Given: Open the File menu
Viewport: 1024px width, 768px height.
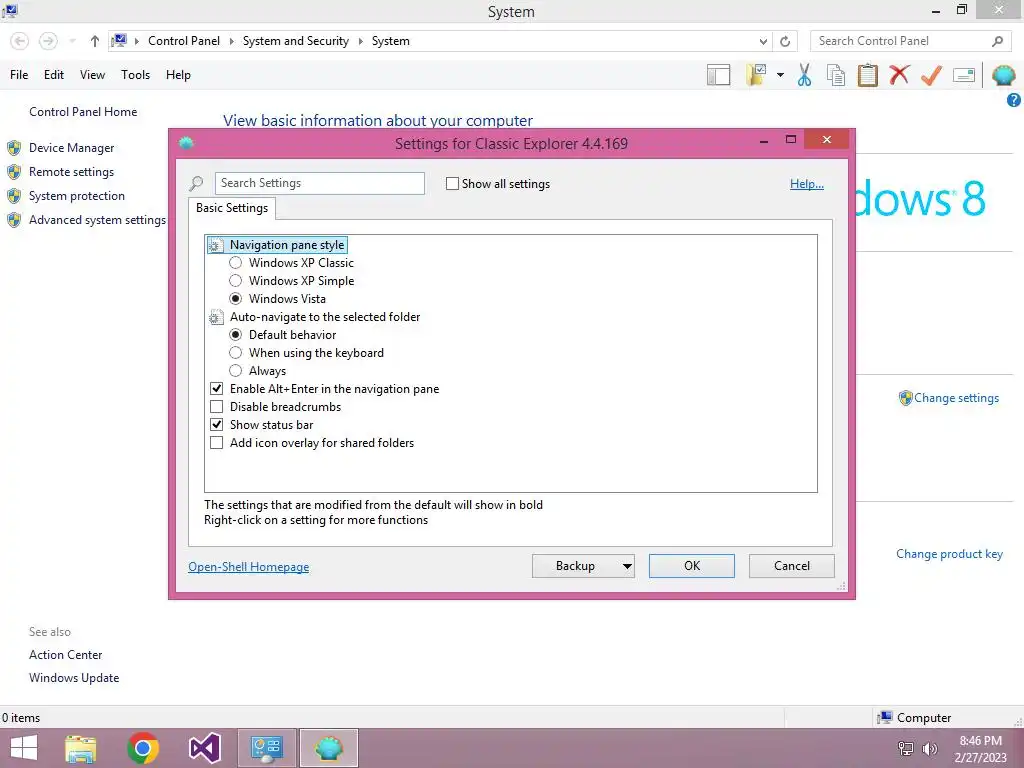Looking at the screenshot, I should pos(19,75).
